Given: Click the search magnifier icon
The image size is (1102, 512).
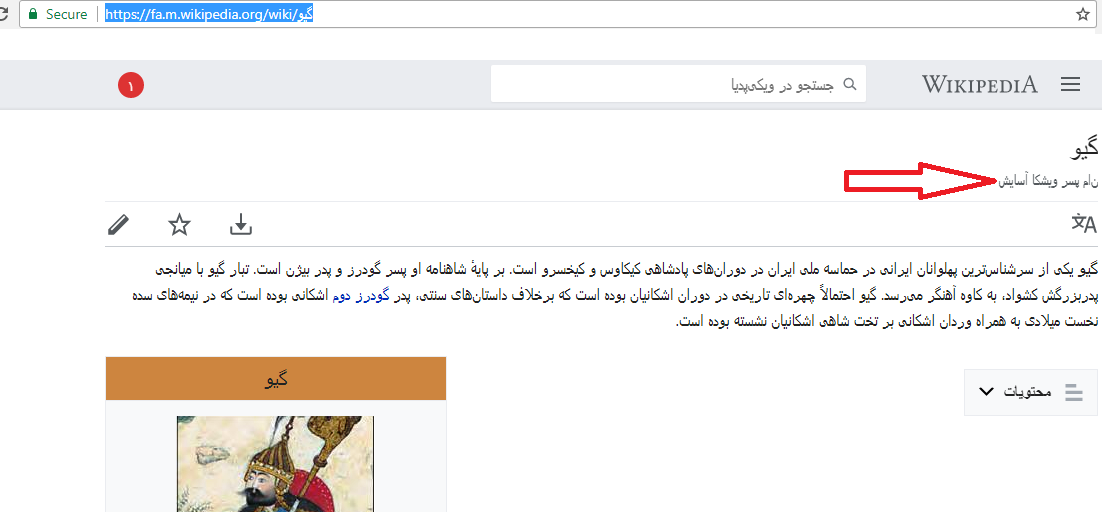Looking at the screenshot, I should coord(850,84).
